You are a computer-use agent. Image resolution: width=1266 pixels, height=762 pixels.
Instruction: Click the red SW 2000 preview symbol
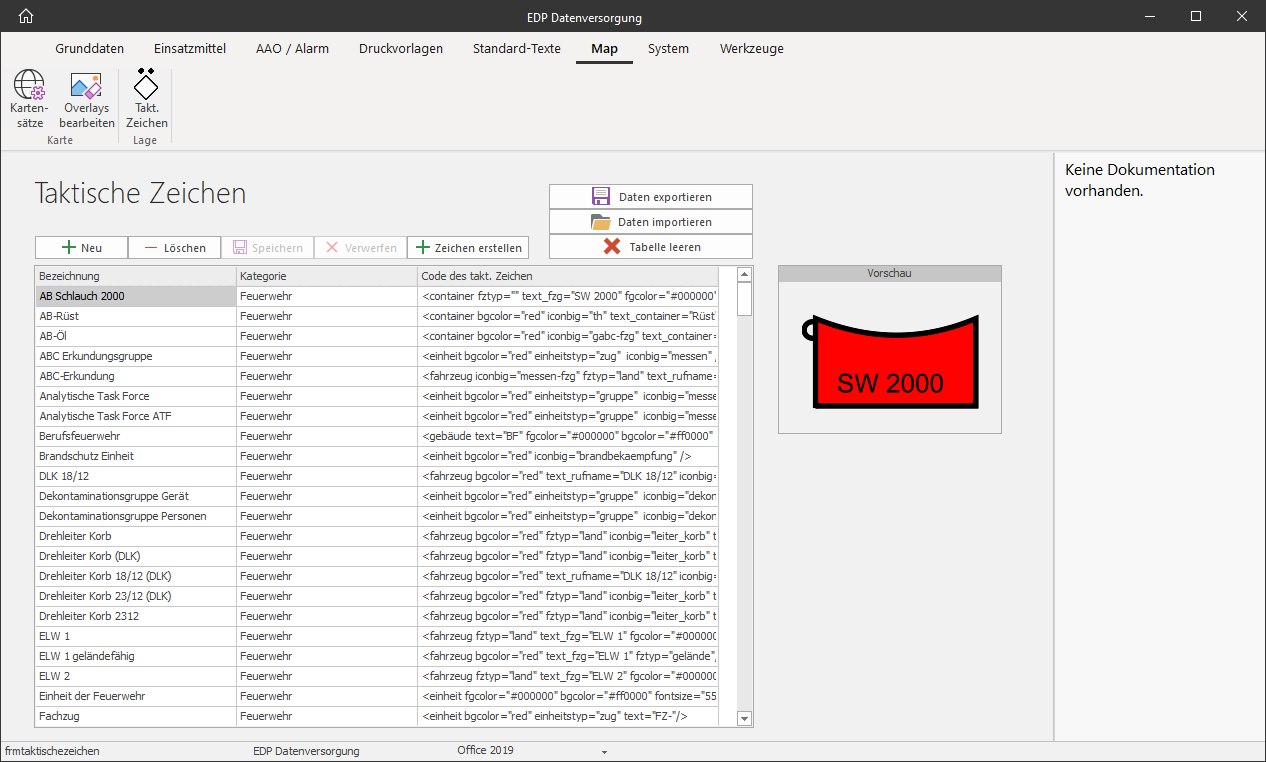point(889,361)
